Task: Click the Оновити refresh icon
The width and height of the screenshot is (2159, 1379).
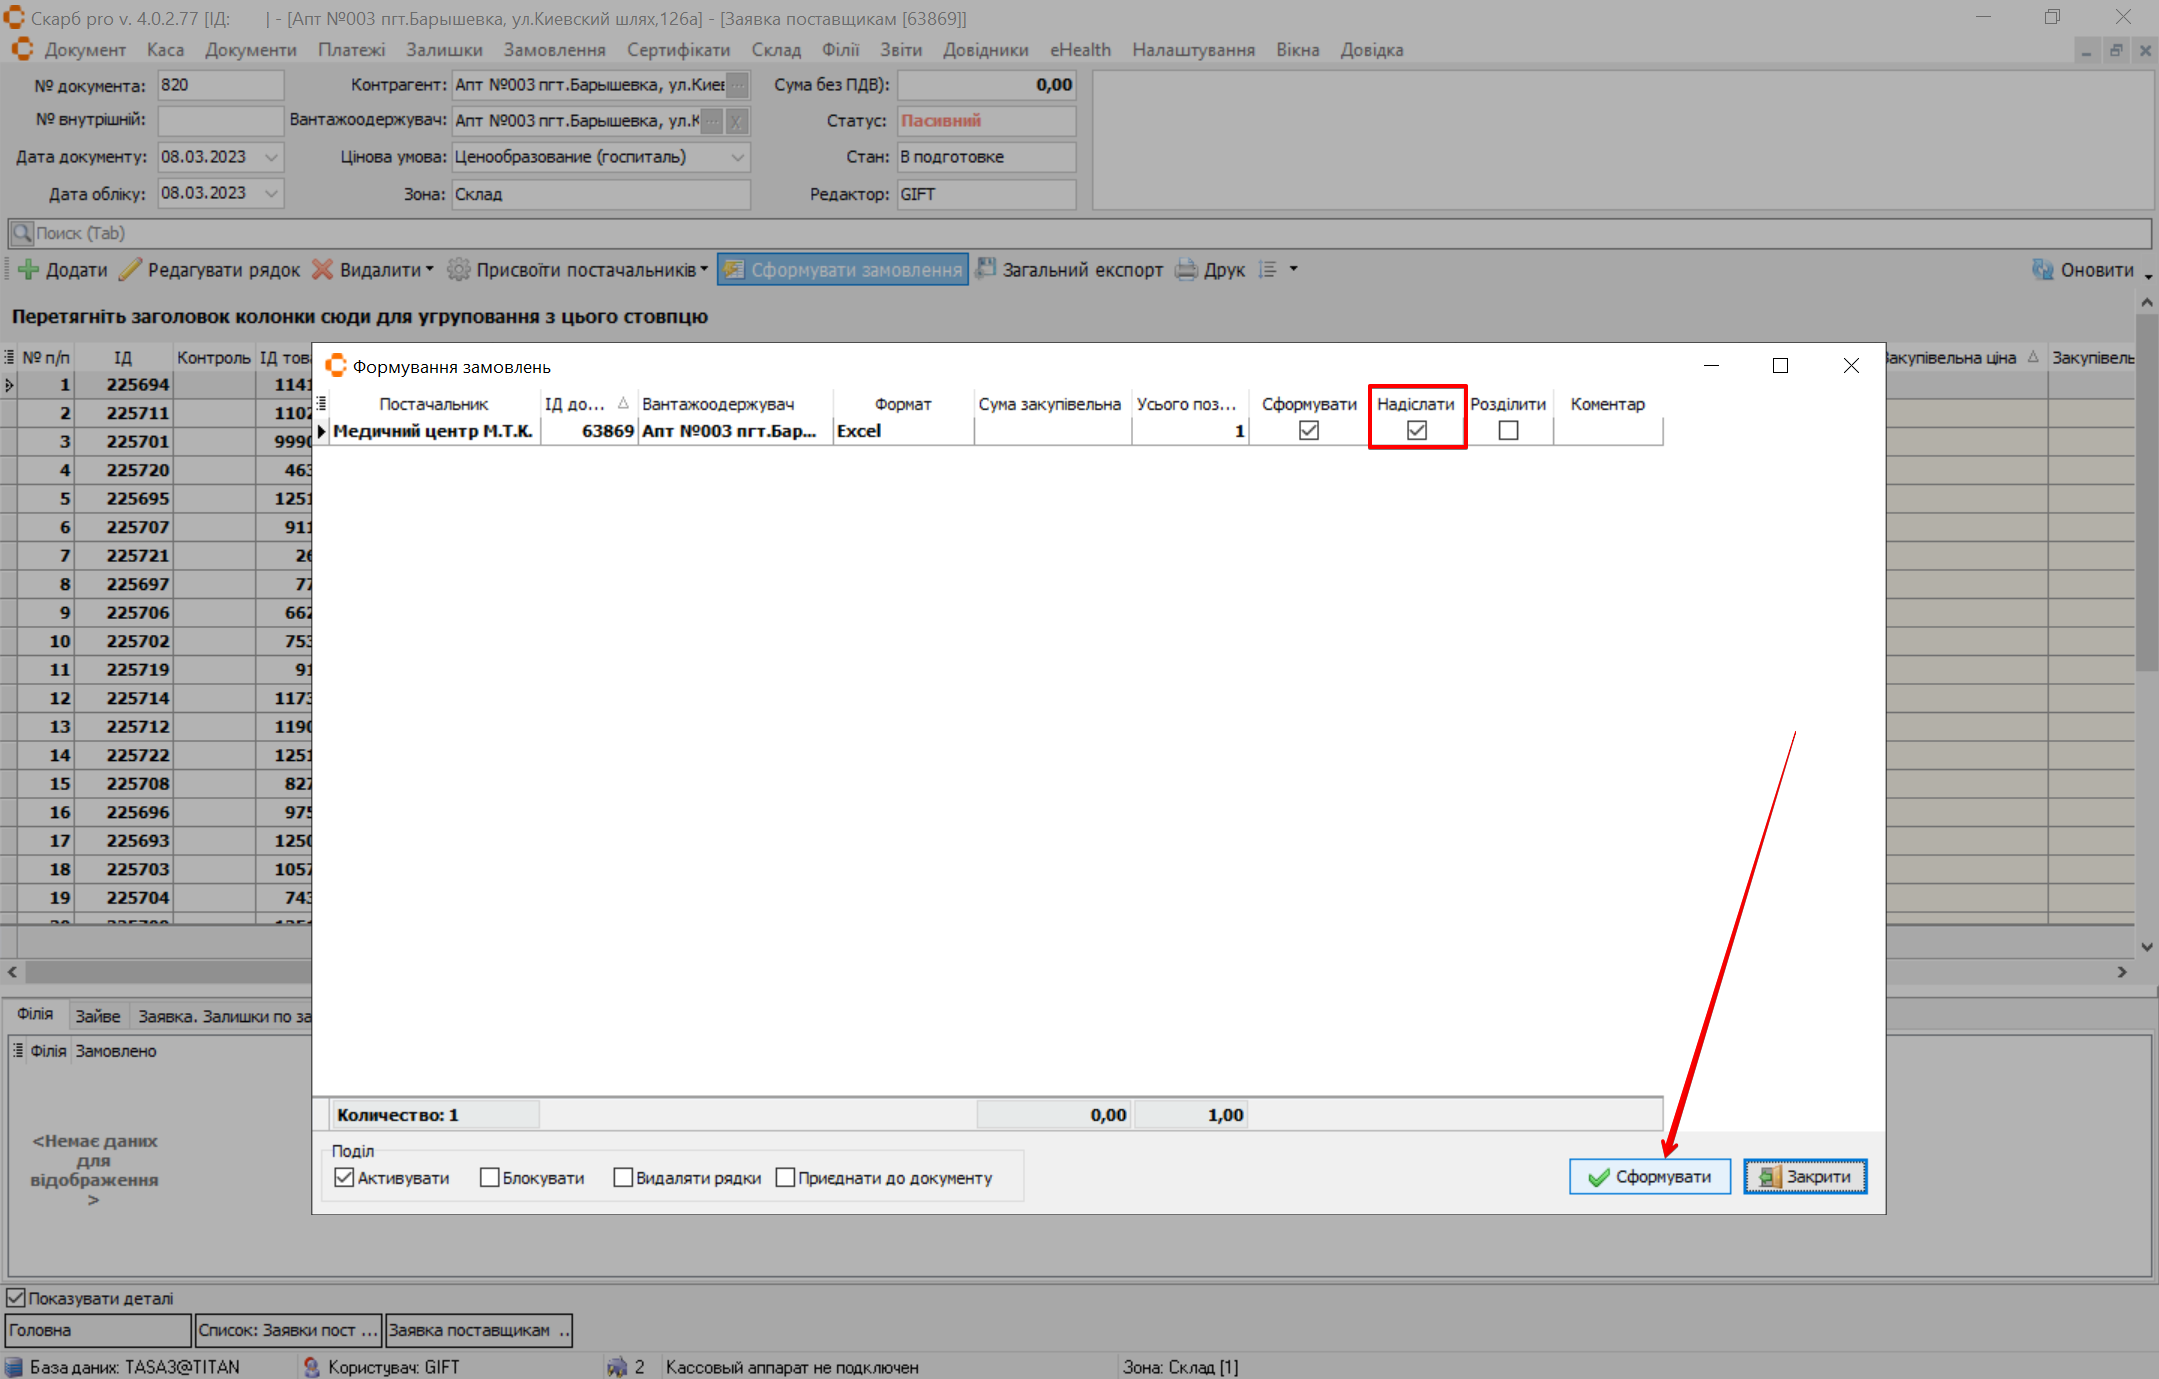Action: point(2042,270)
